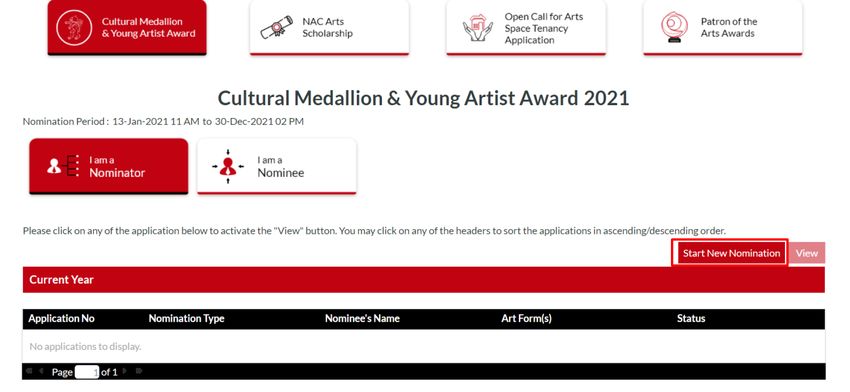Viewport: 850px width, 392px height.
Task: Switch to Patron of the Arts Awards tab
Action: point(723,27)
